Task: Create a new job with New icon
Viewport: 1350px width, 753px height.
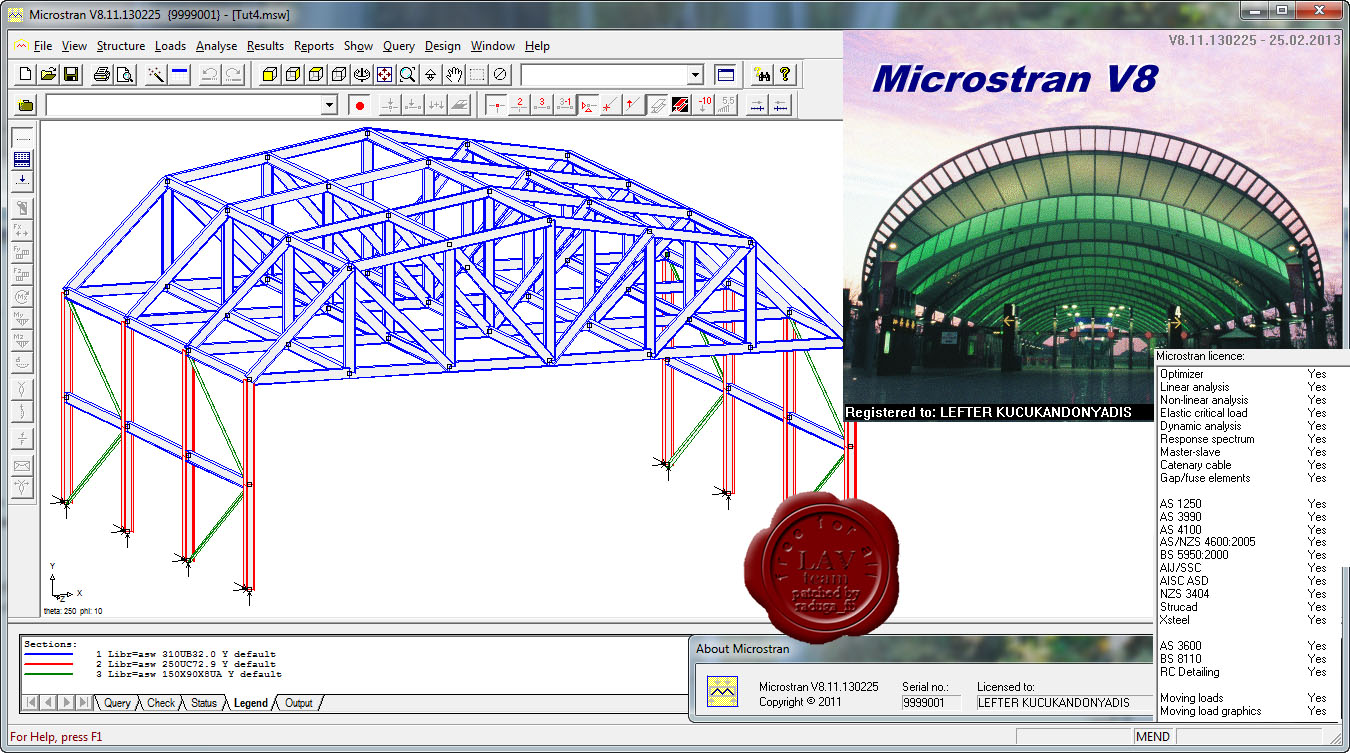Action: (x=26, y=75)
